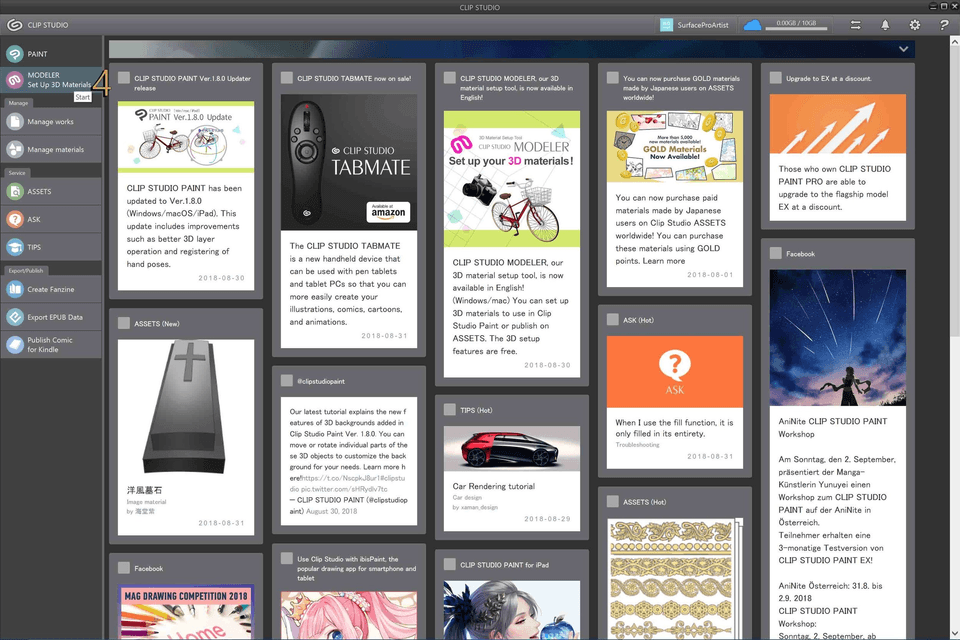Click the scrollbar down arrow

coord(954,634)
